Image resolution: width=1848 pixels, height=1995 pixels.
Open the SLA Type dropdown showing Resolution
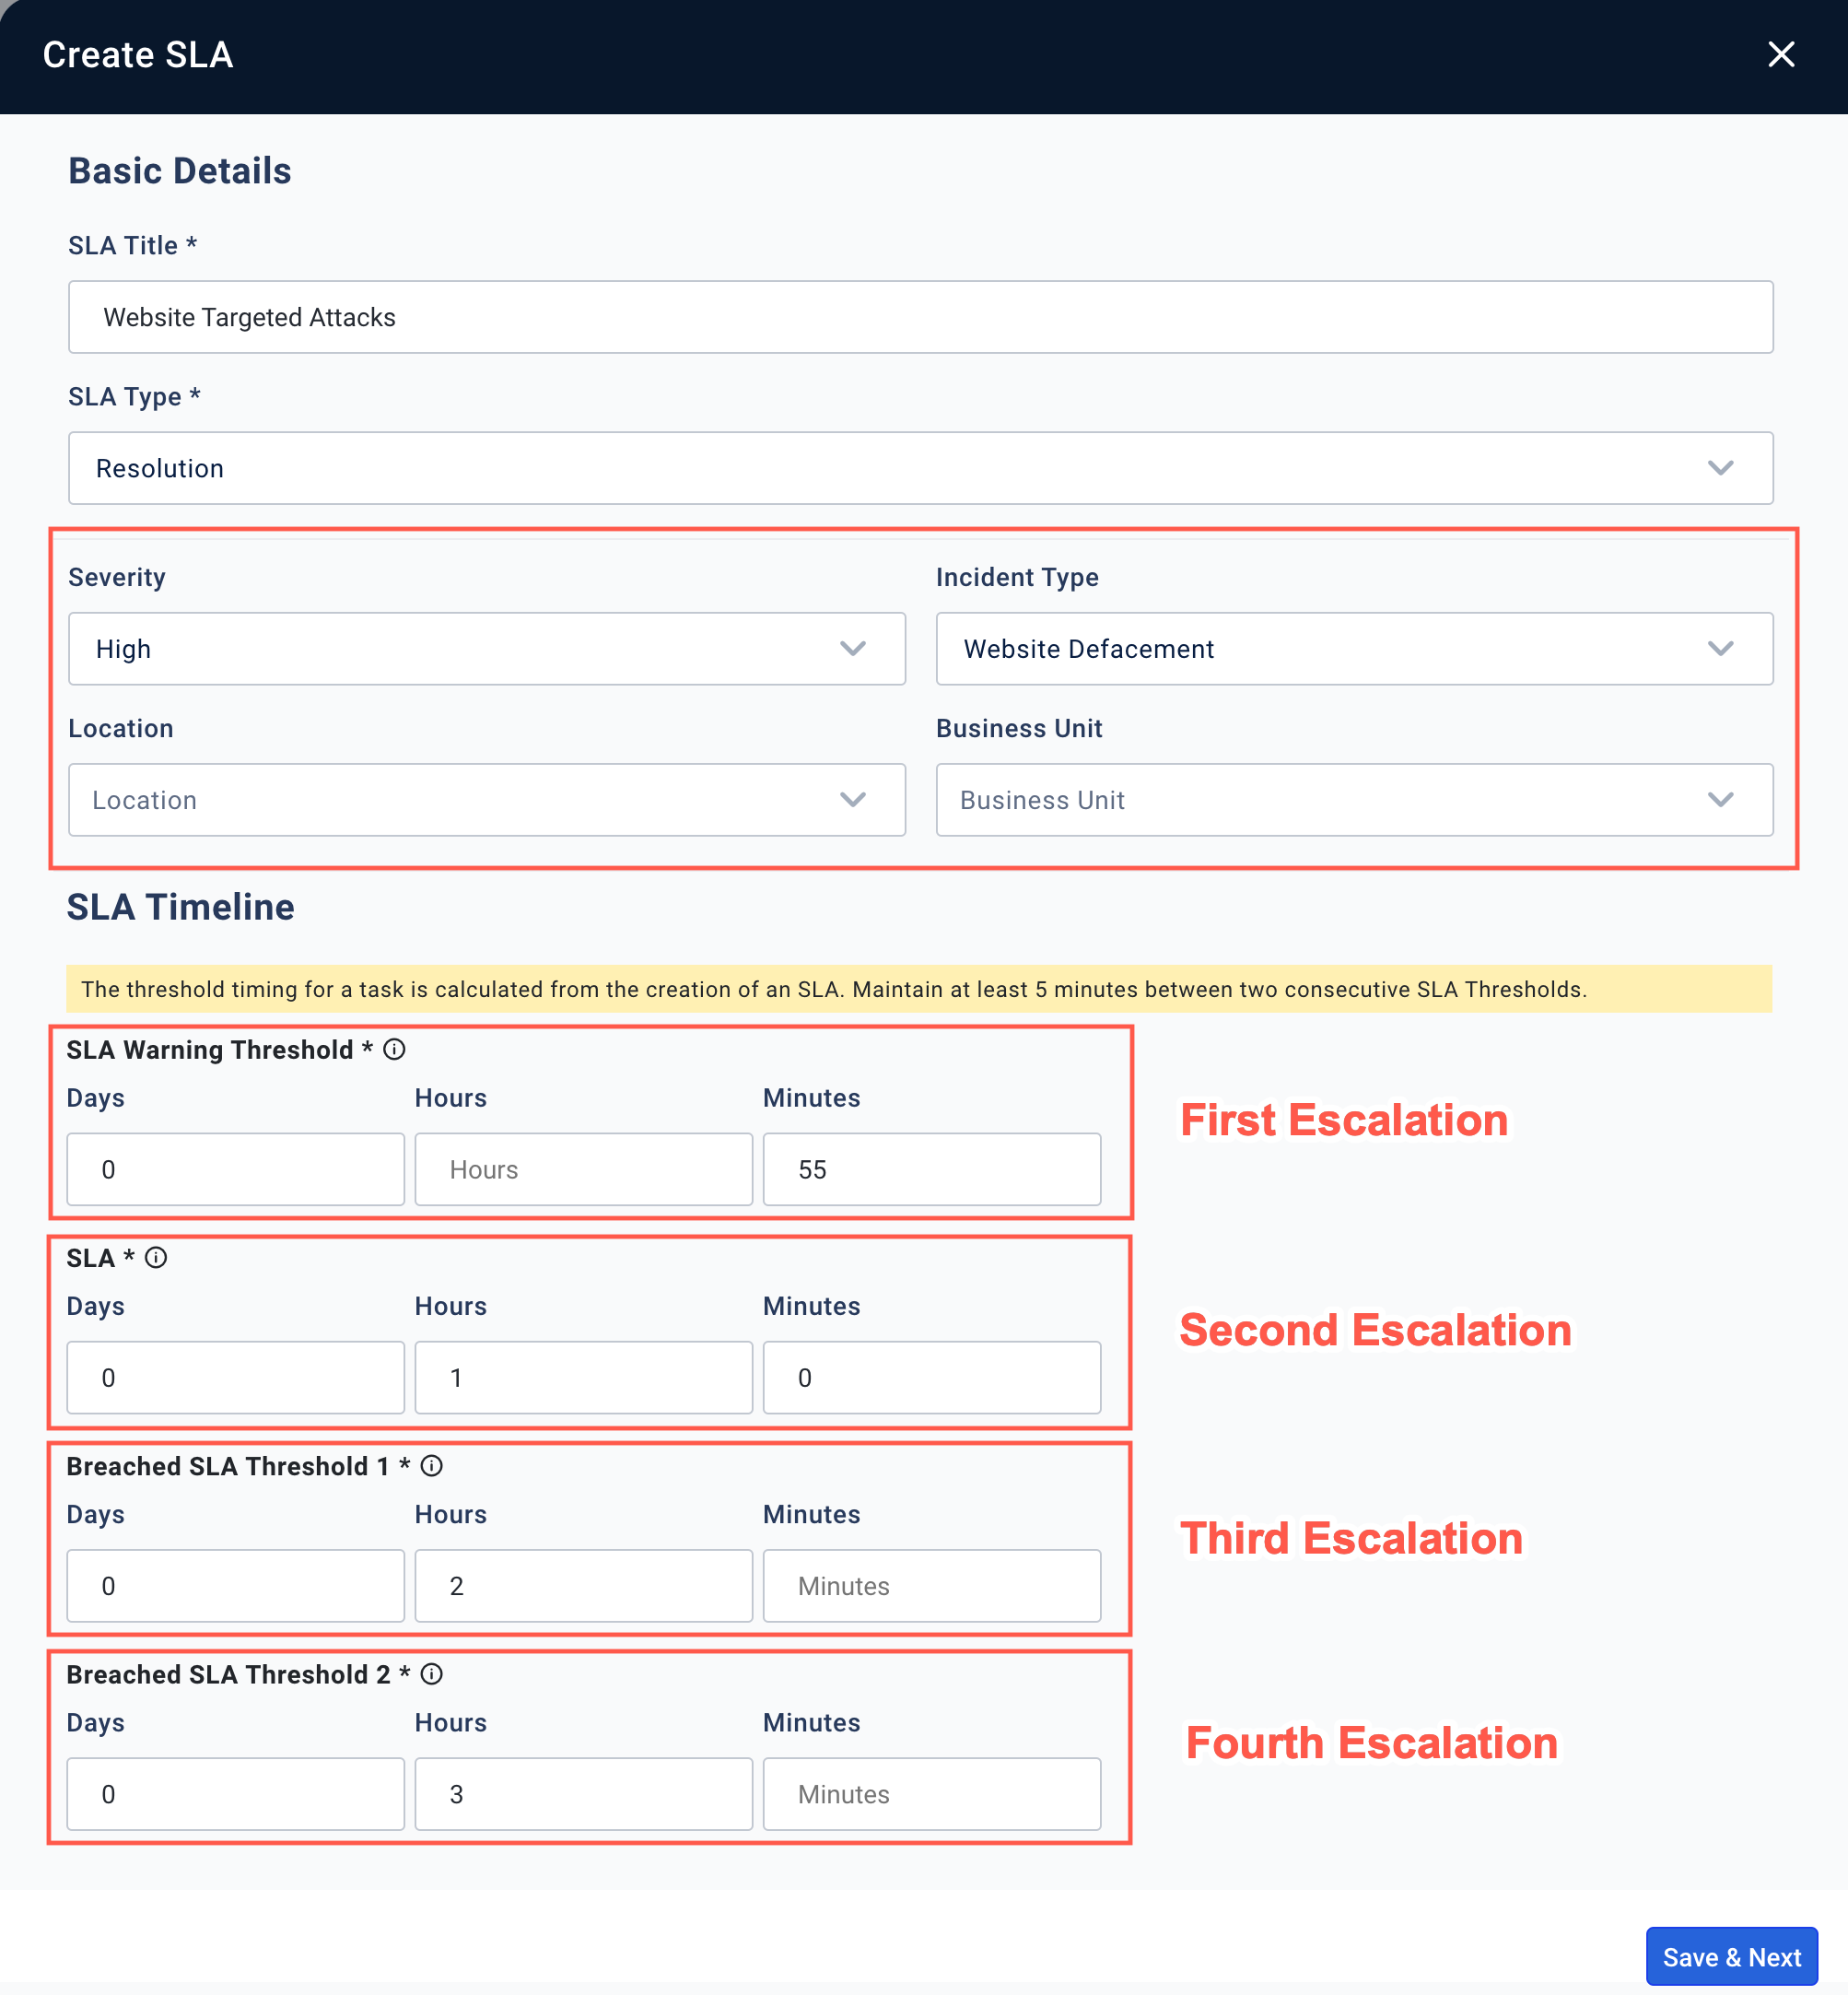920,468
